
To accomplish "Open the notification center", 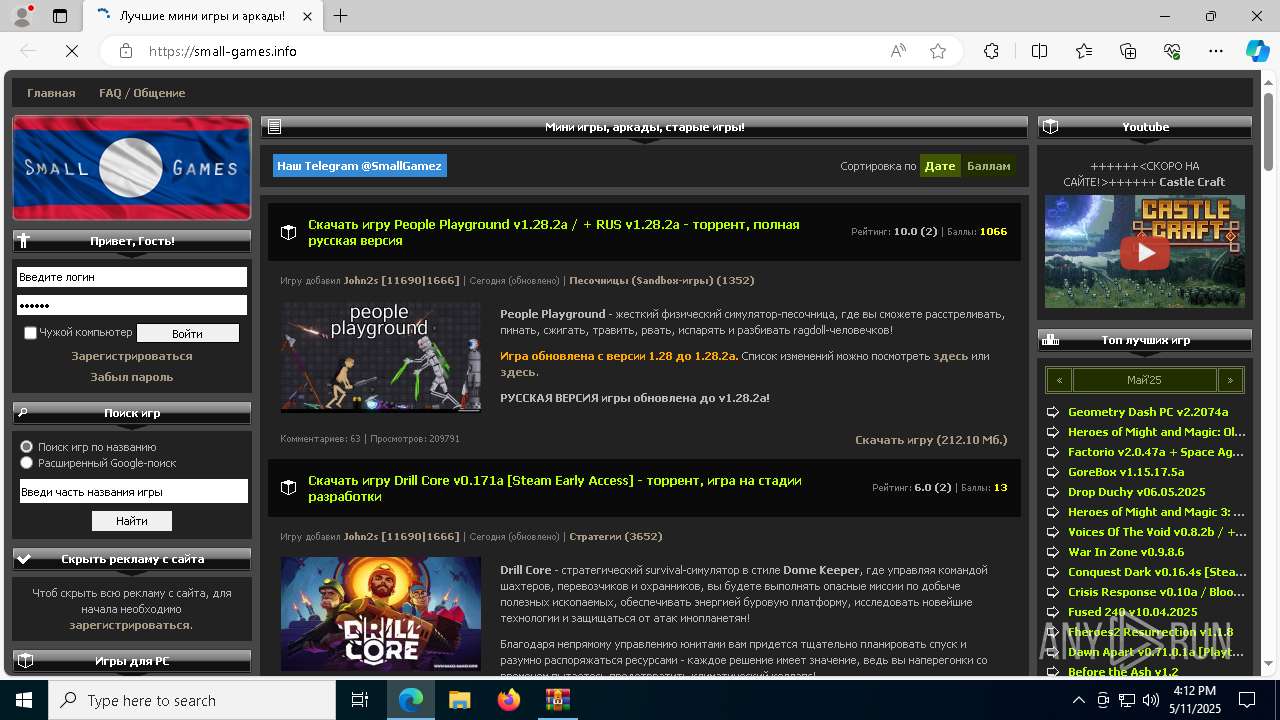I will [1247, 700].
